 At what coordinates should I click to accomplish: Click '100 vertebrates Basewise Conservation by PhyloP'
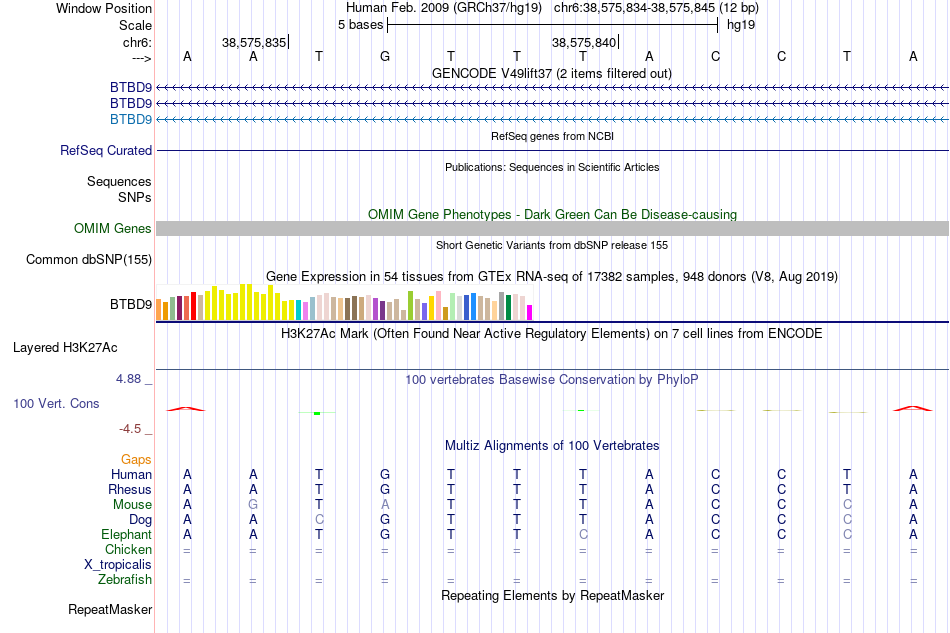(552, 380)
